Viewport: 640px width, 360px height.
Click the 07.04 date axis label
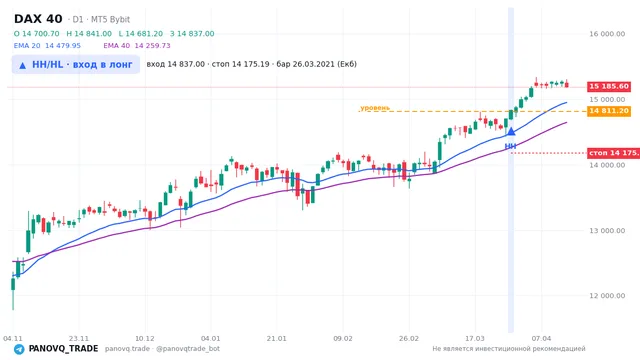click(541, 338)
